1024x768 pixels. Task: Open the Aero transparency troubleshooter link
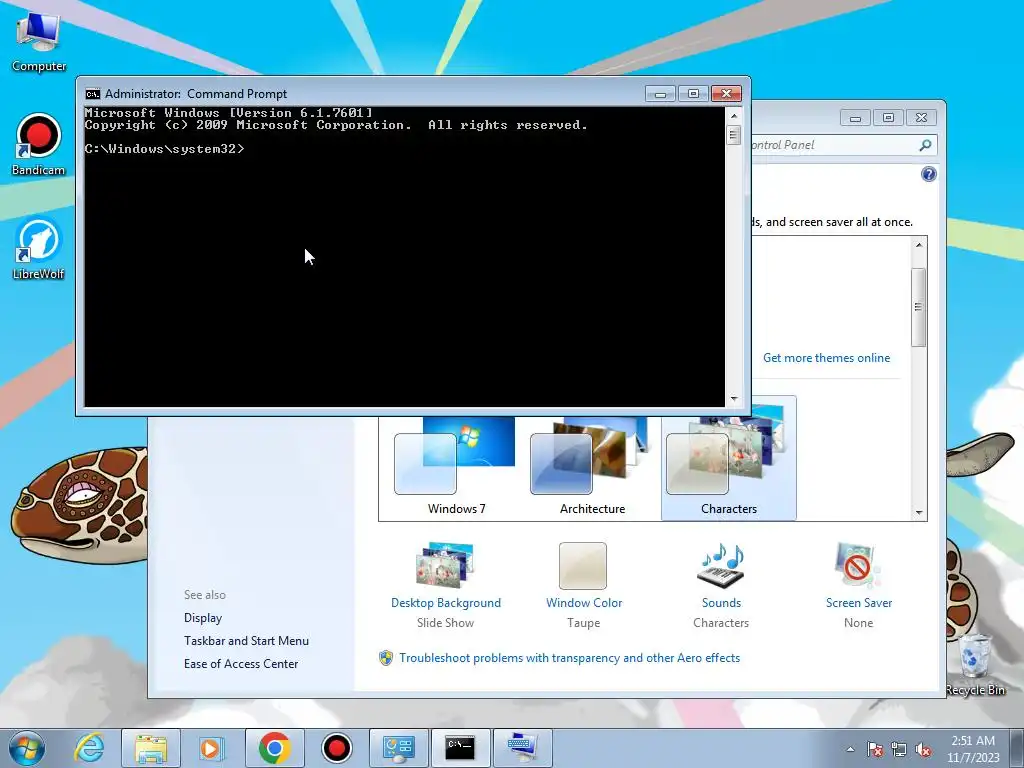[569, 658]
